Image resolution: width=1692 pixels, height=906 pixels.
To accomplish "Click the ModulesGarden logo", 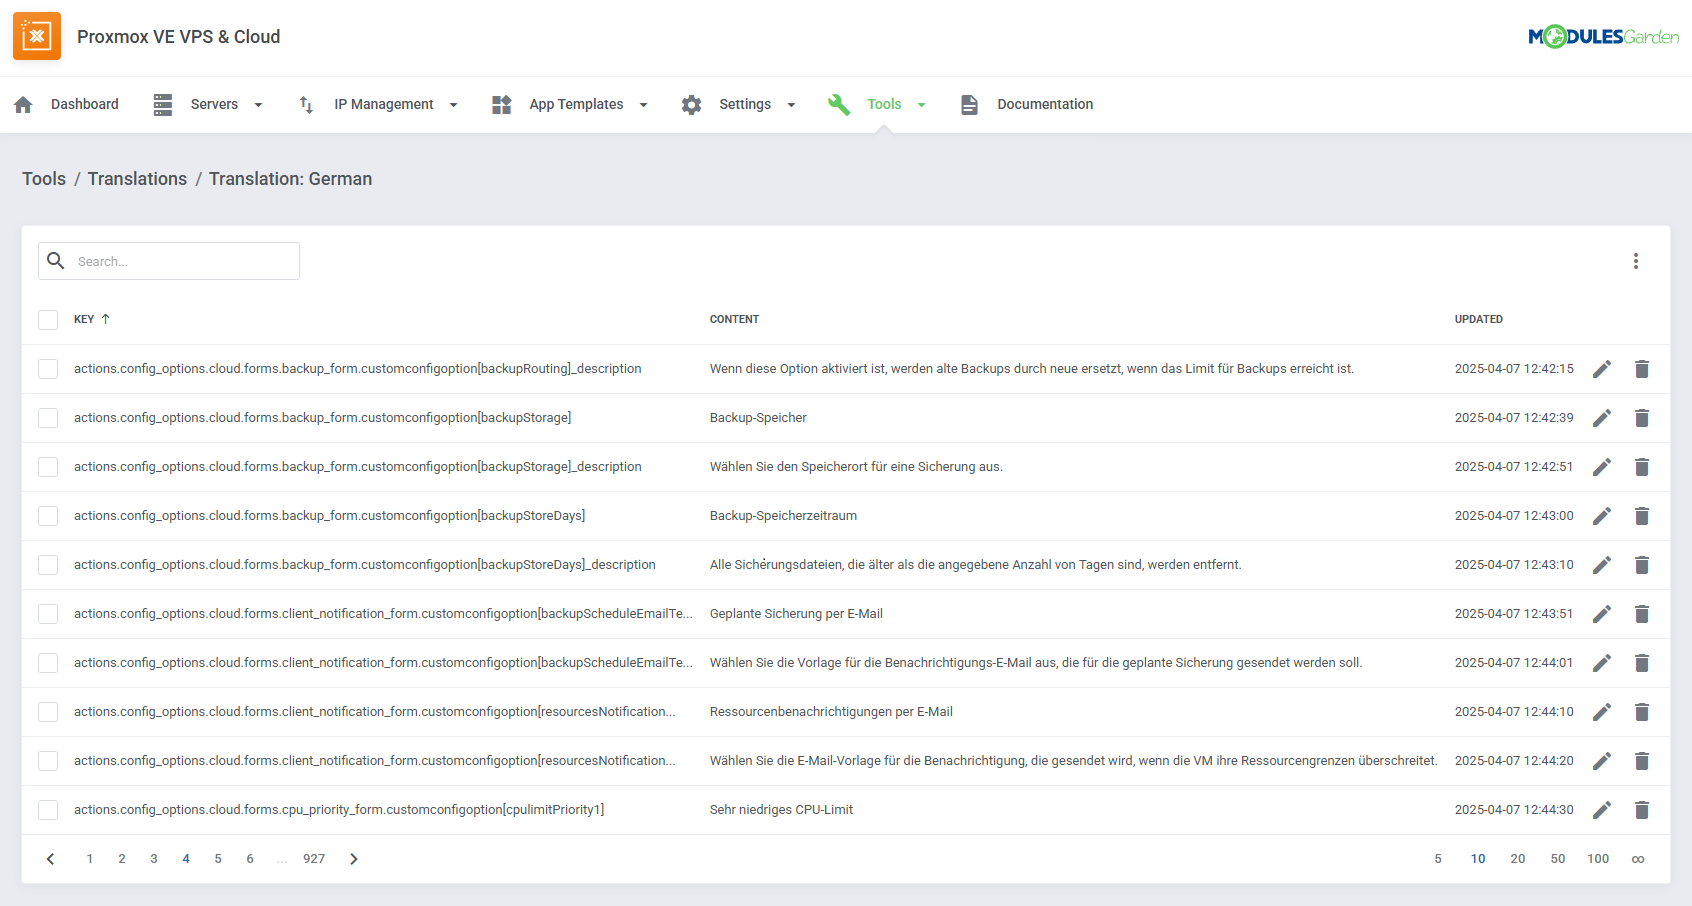I will pos(1604,37).
